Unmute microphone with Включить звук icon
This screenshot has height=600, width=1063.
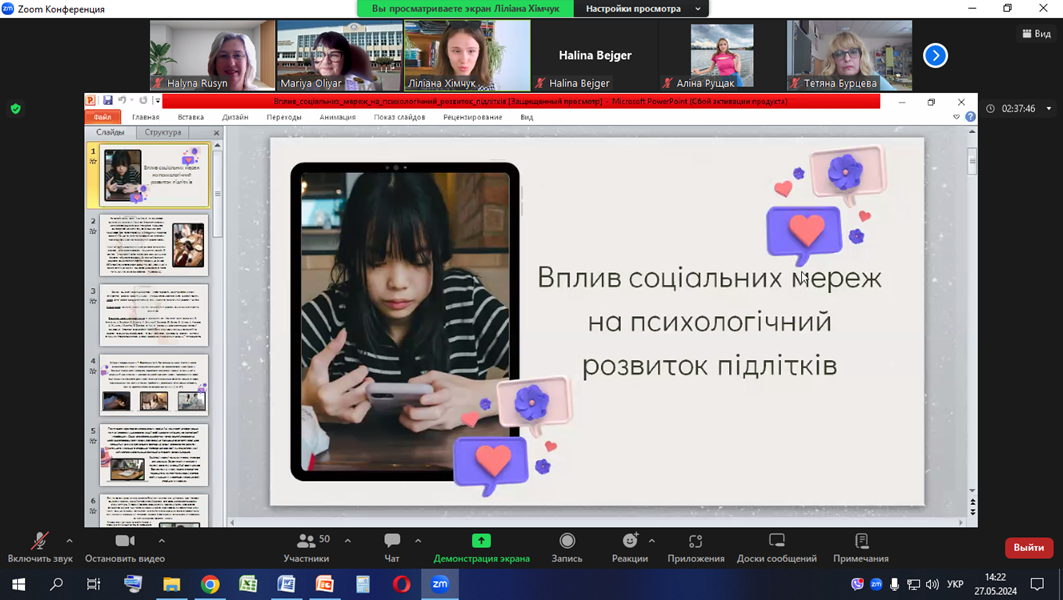(x=39, y=541)
